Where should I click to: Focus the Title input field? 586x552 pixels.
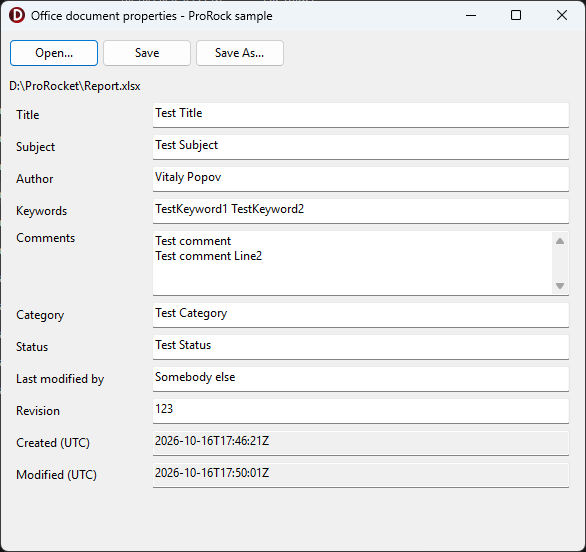click(361, 115)
